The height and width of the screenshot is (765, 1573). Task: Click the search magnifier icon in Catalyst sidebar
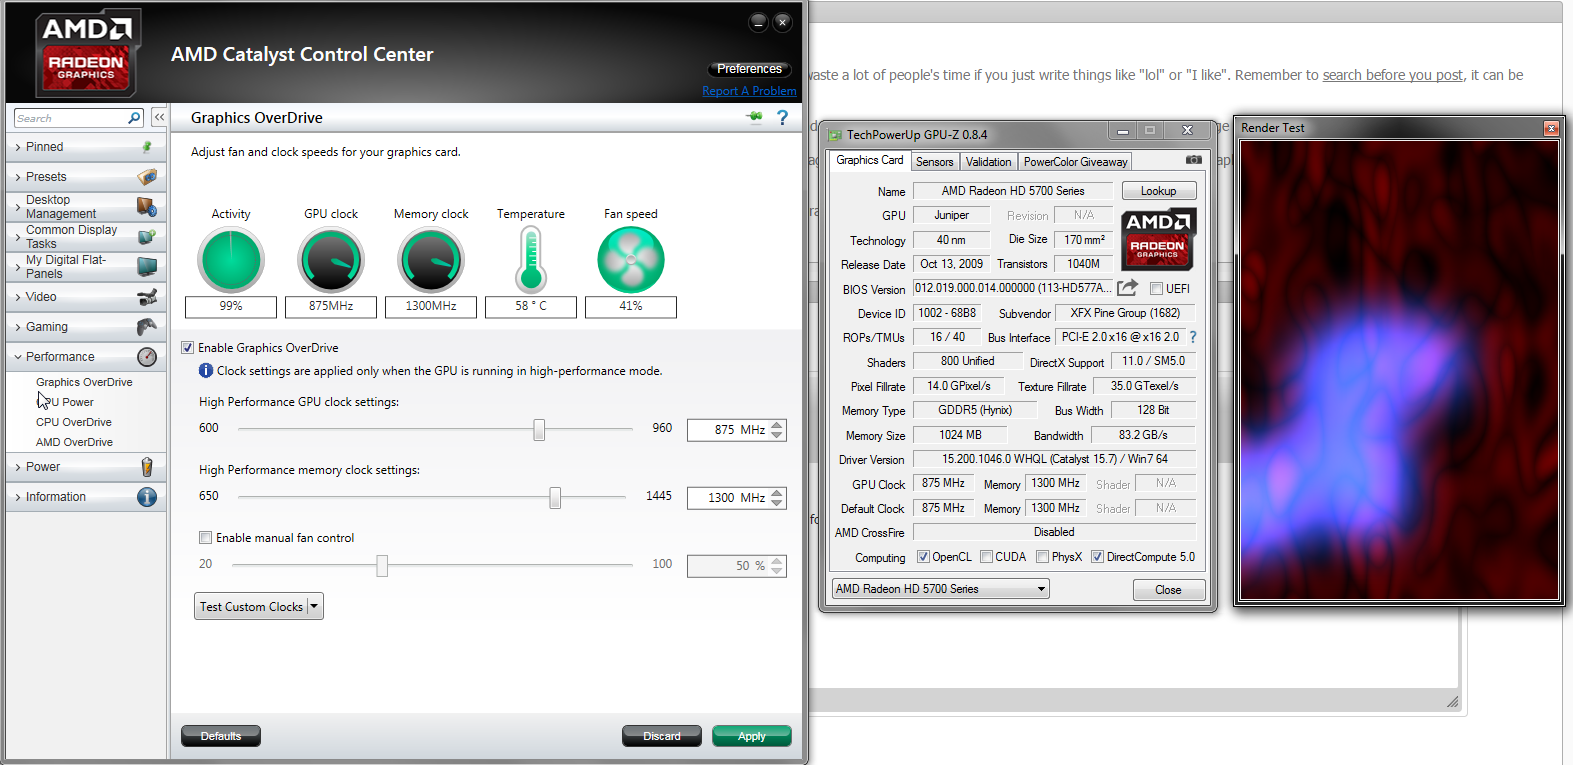point(134,118)
